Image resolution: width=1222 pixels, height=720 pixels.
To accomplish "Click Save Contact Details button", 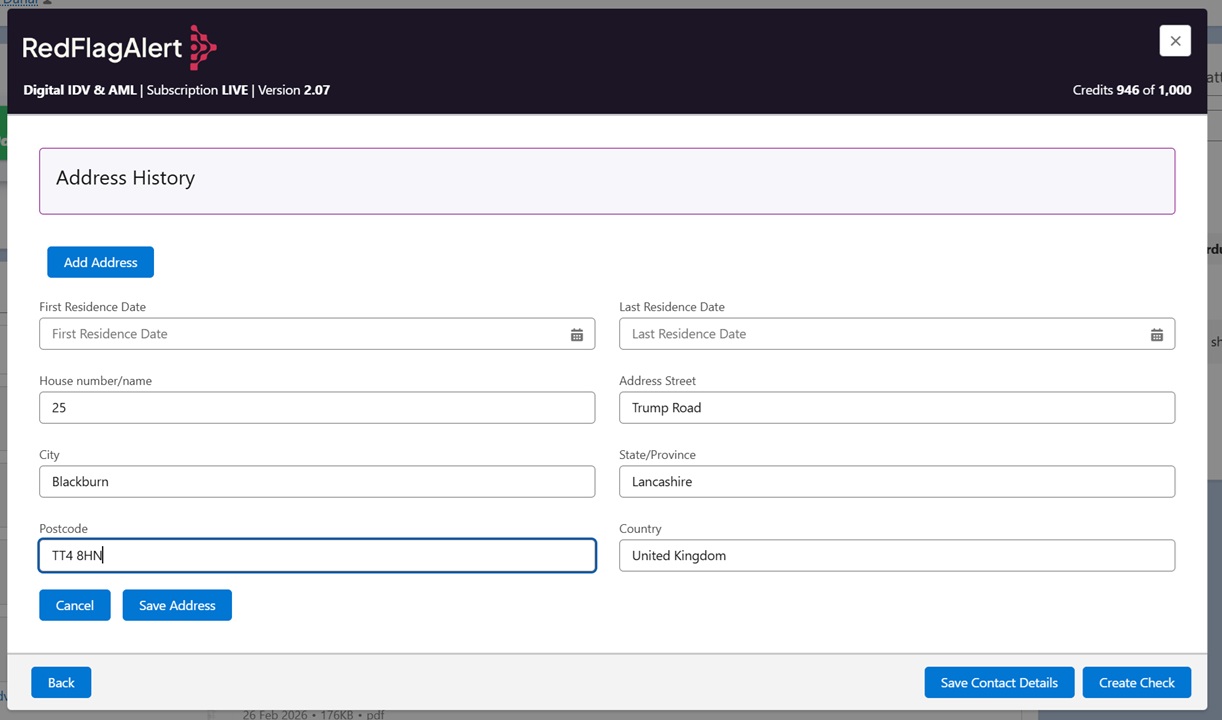I will click(x=999, y=682).
